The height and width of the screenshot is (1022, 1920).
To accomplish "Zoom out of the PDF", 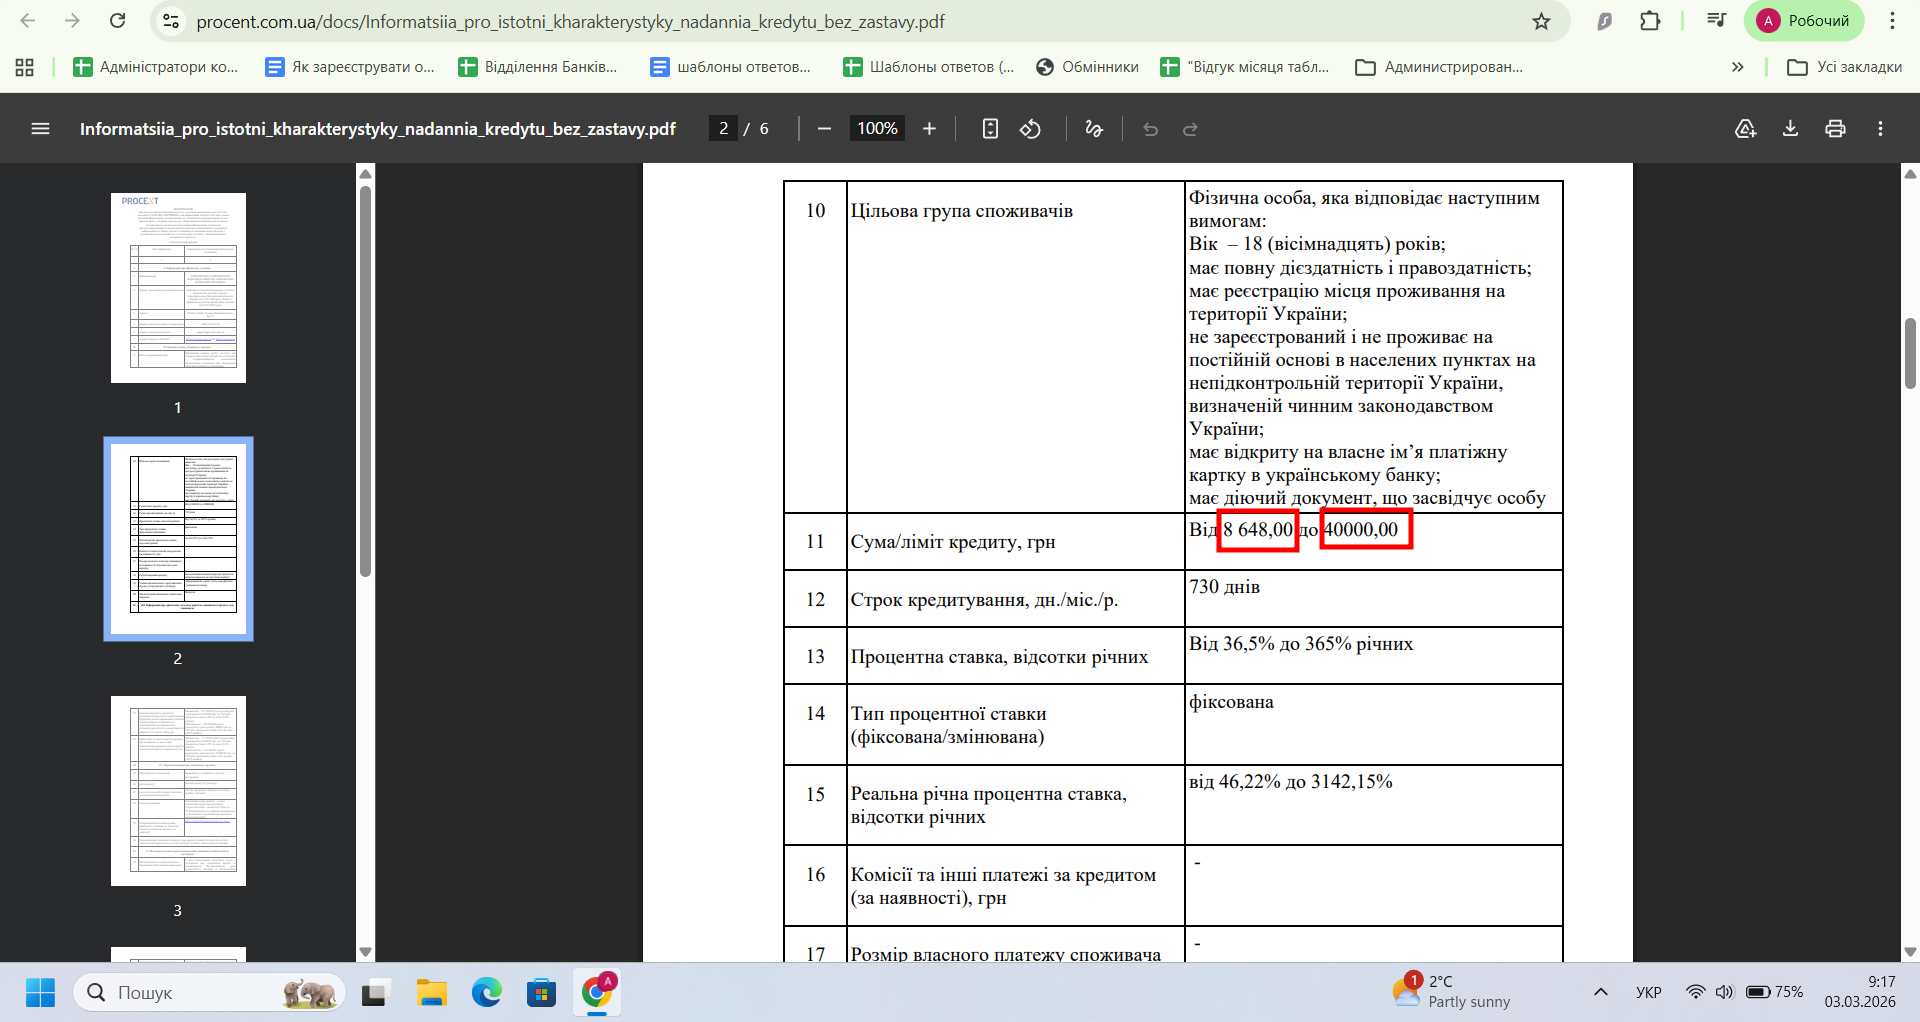I will coord(824,129).
